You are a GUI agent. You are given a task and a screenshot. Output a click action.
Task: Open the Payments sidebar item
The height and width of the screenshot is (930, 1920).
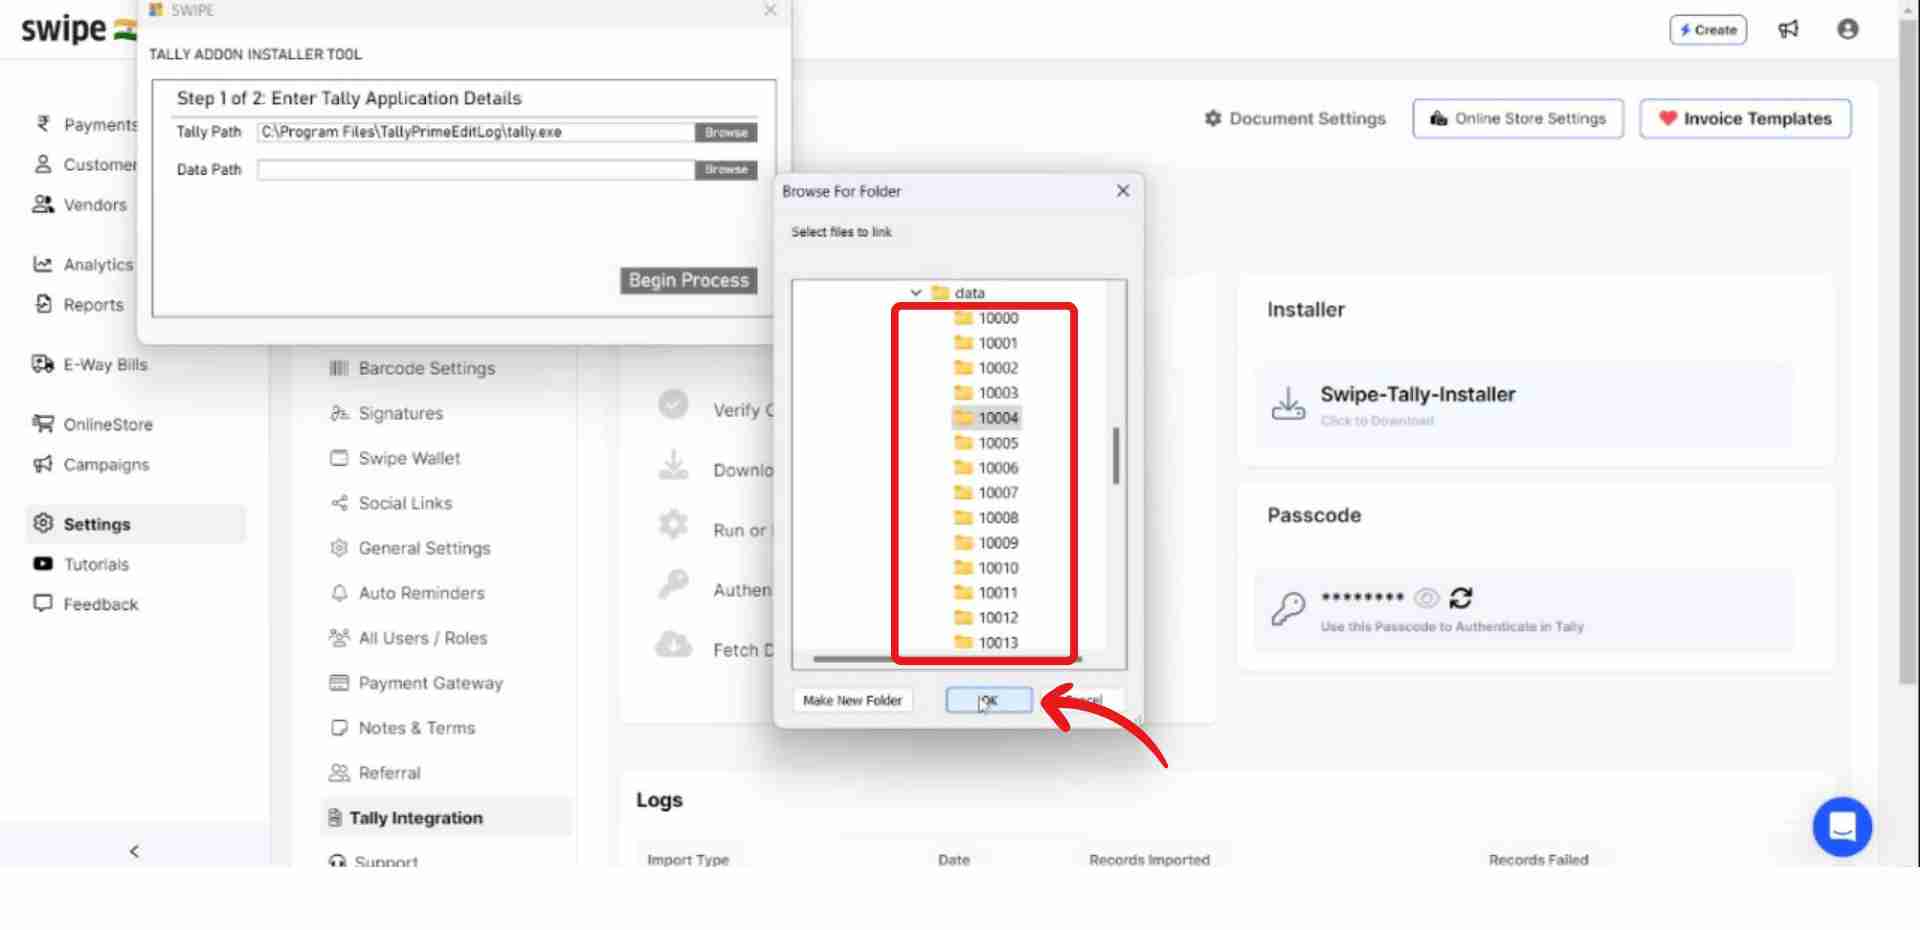point(87,124)
